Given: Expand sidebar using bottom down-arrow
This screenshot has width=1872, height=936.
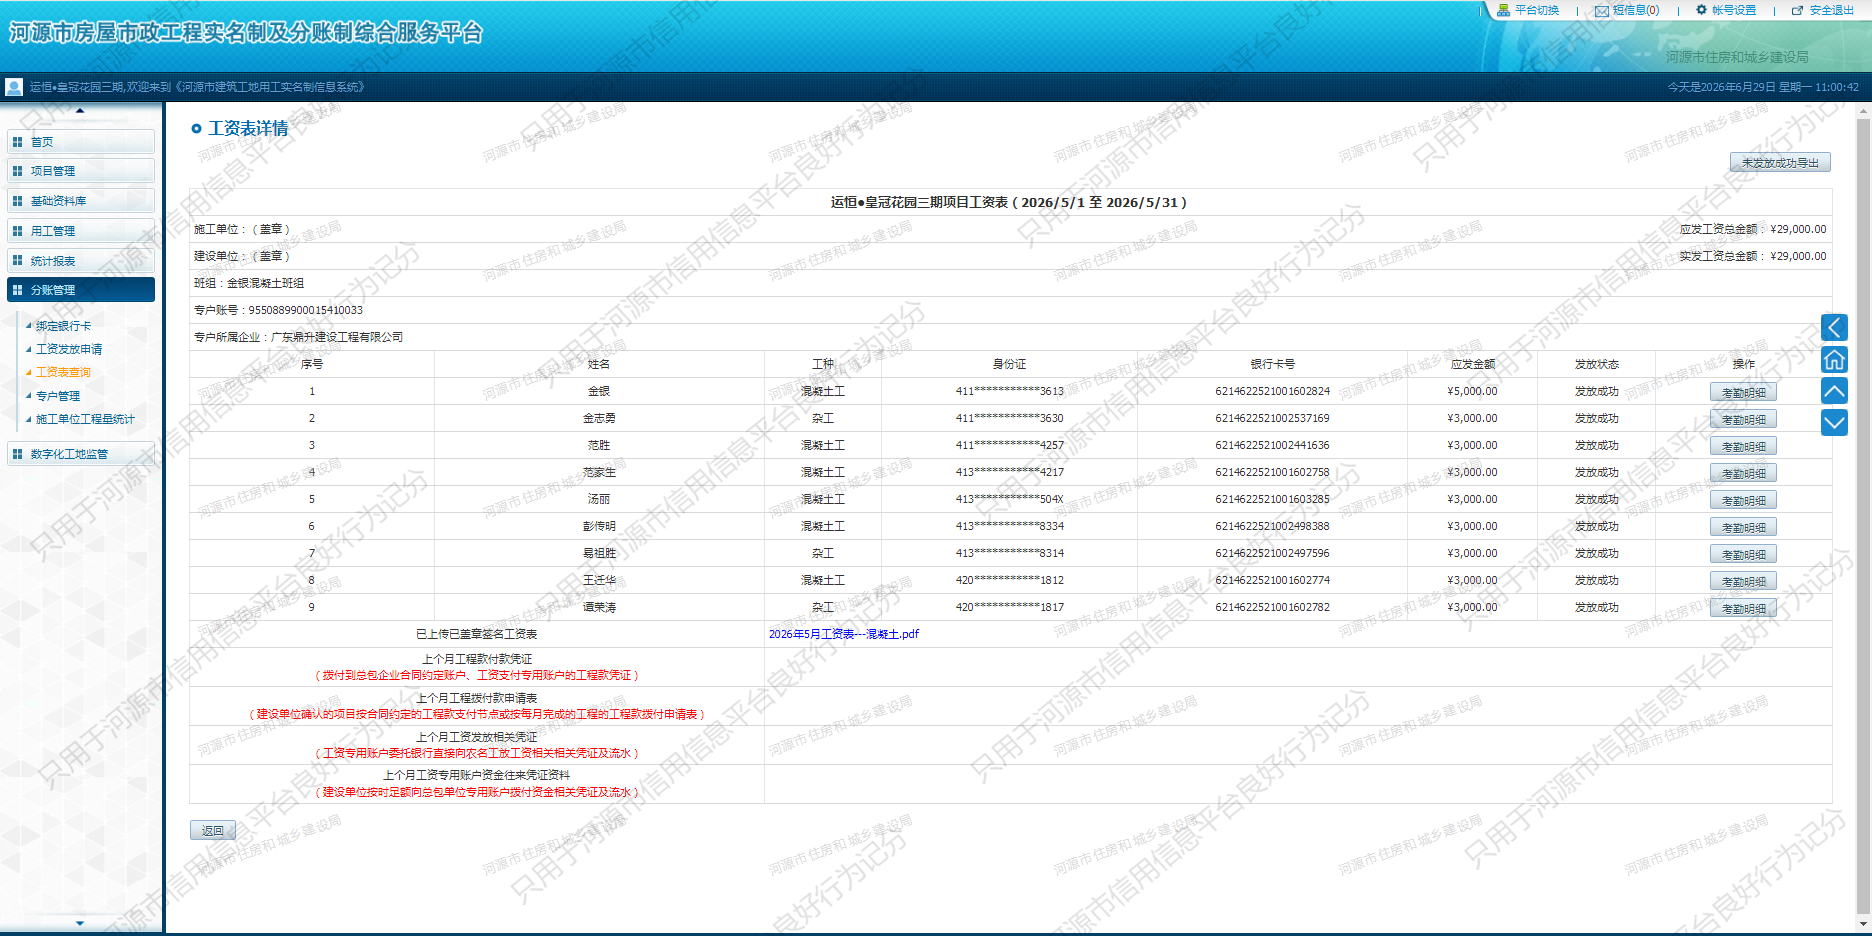Looking at the screenshot, I should pos(80,923).
